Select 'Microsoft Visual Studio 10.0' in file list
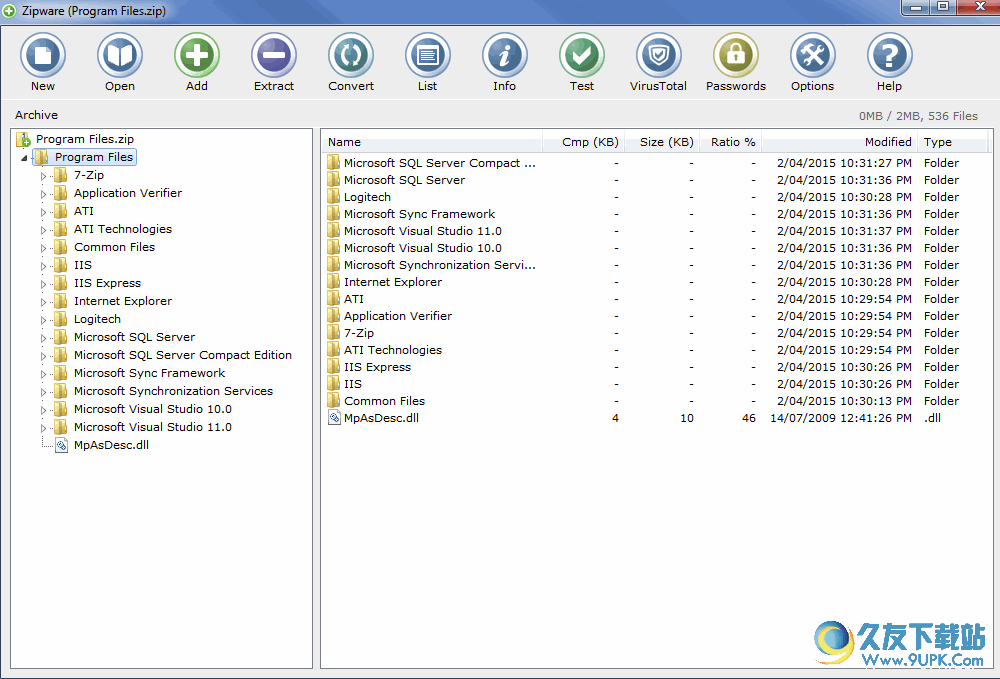 click(423, 248)
